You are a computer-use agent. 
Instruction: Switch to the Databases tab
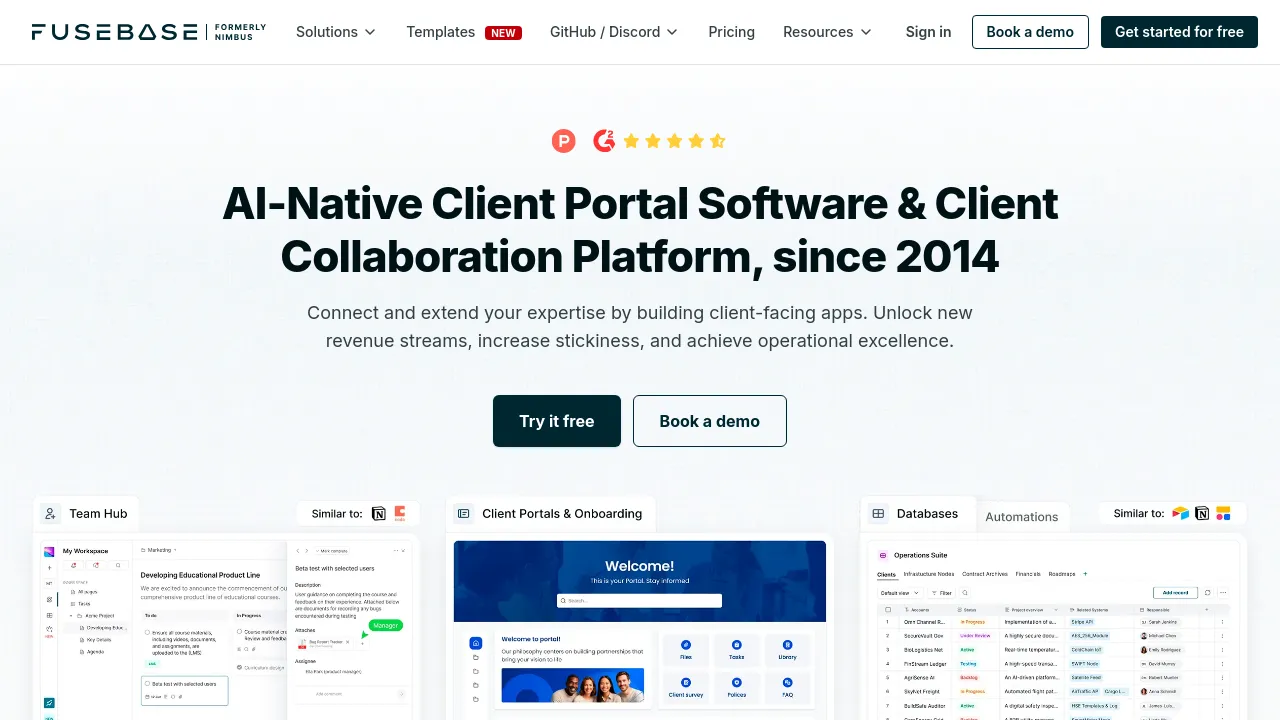pos(916,513)
